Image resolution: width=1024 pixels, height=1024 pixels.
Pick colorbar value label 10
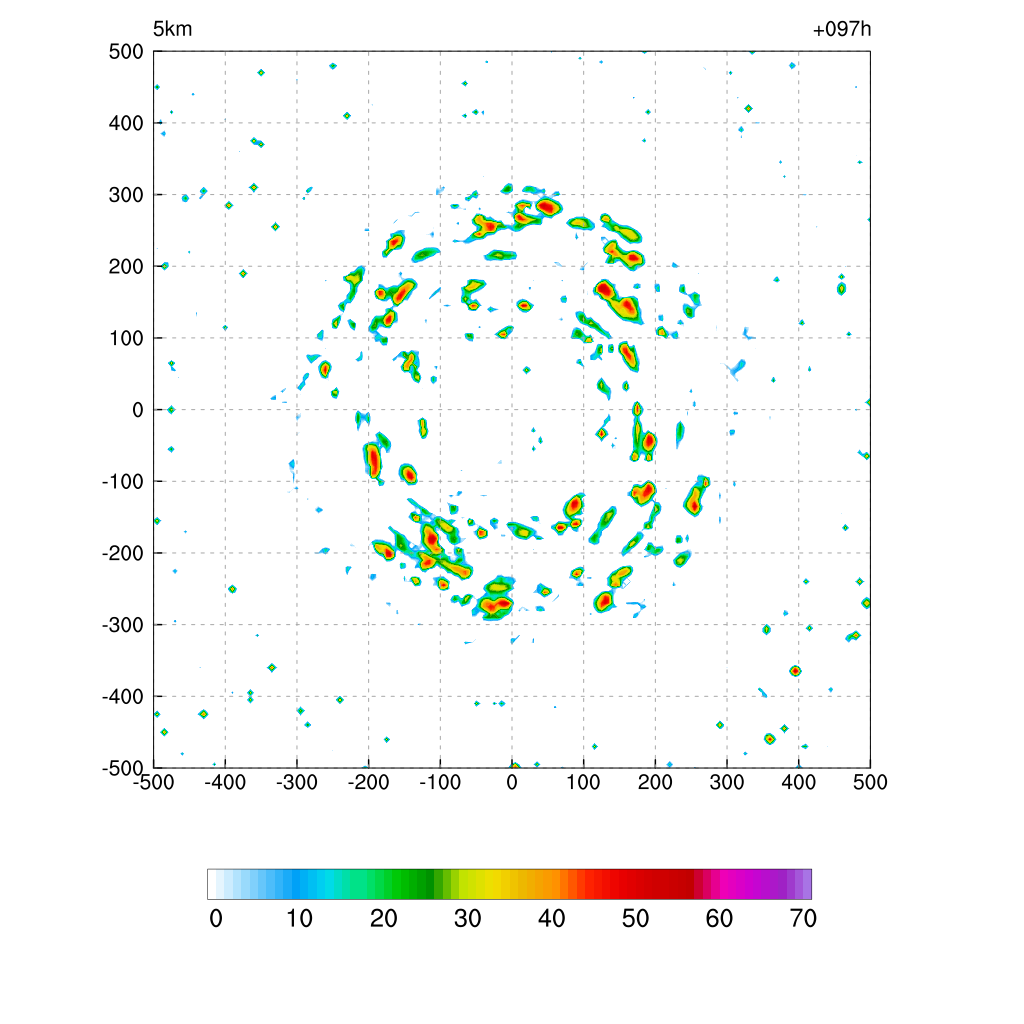coord(299,919)
